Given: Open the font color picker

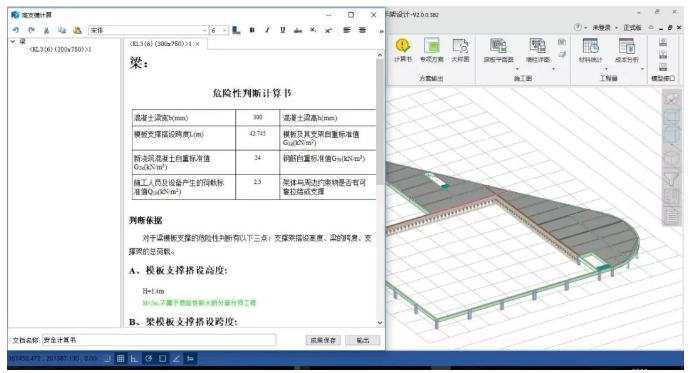Looking at the screenshot, I should [x=236, y=30].
